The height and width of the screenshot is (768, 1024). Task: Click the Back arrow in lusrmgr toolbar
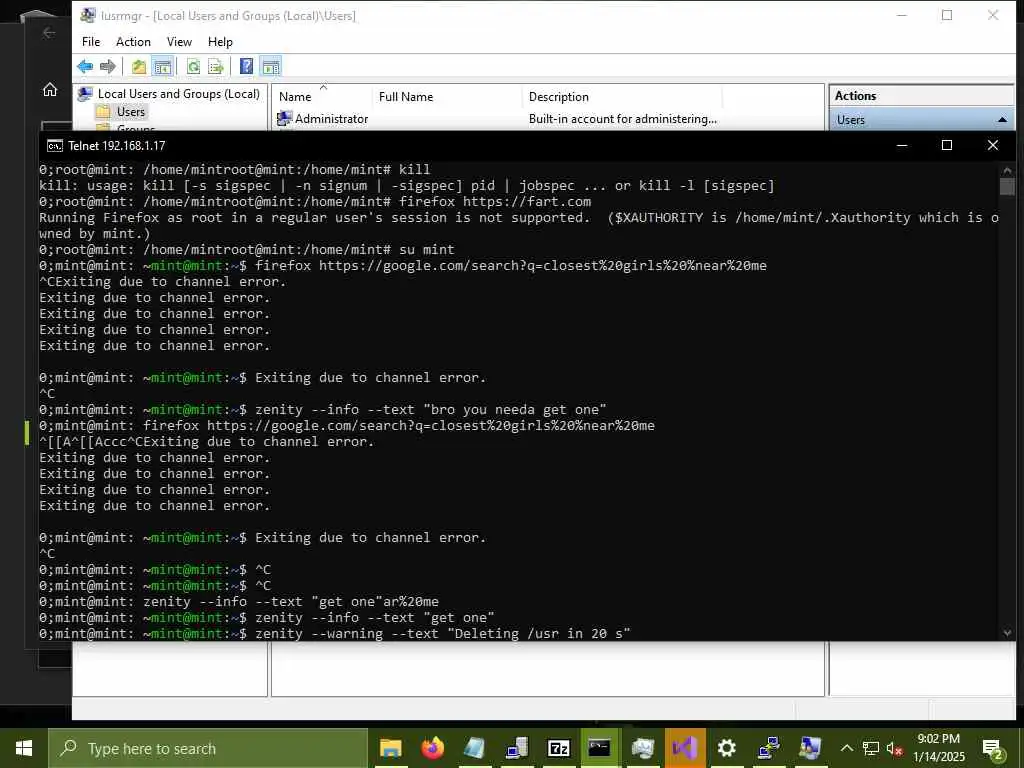point(85,67)
